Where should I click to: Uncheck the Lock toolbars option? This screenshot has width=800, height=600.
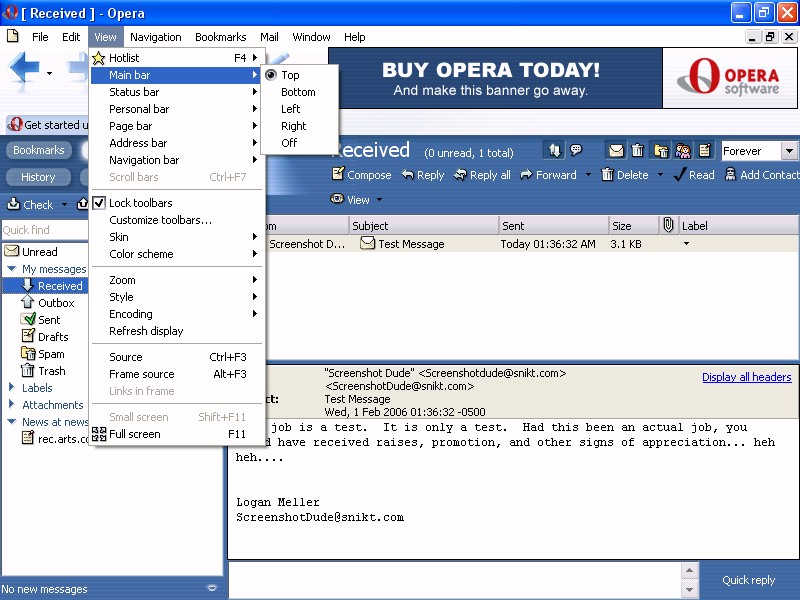pyautogui.click(x=140, y=203)
